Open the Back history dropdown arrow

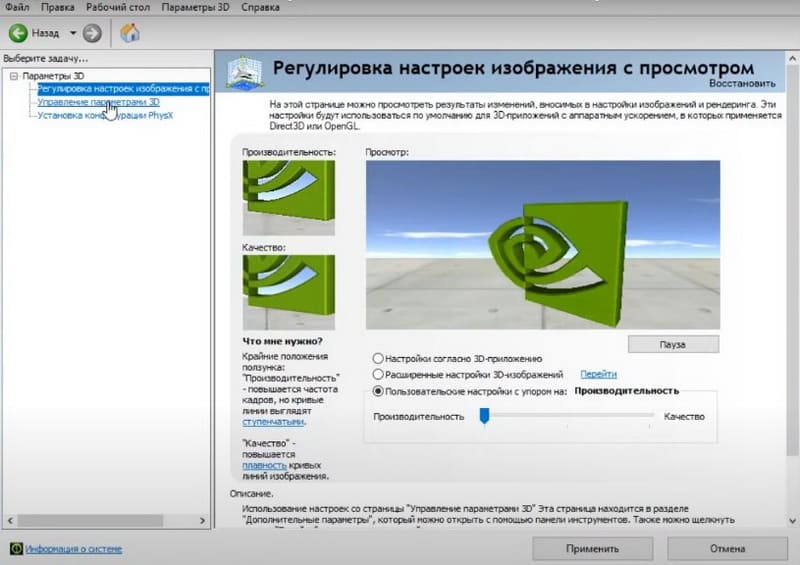click(x=73, y=33)
